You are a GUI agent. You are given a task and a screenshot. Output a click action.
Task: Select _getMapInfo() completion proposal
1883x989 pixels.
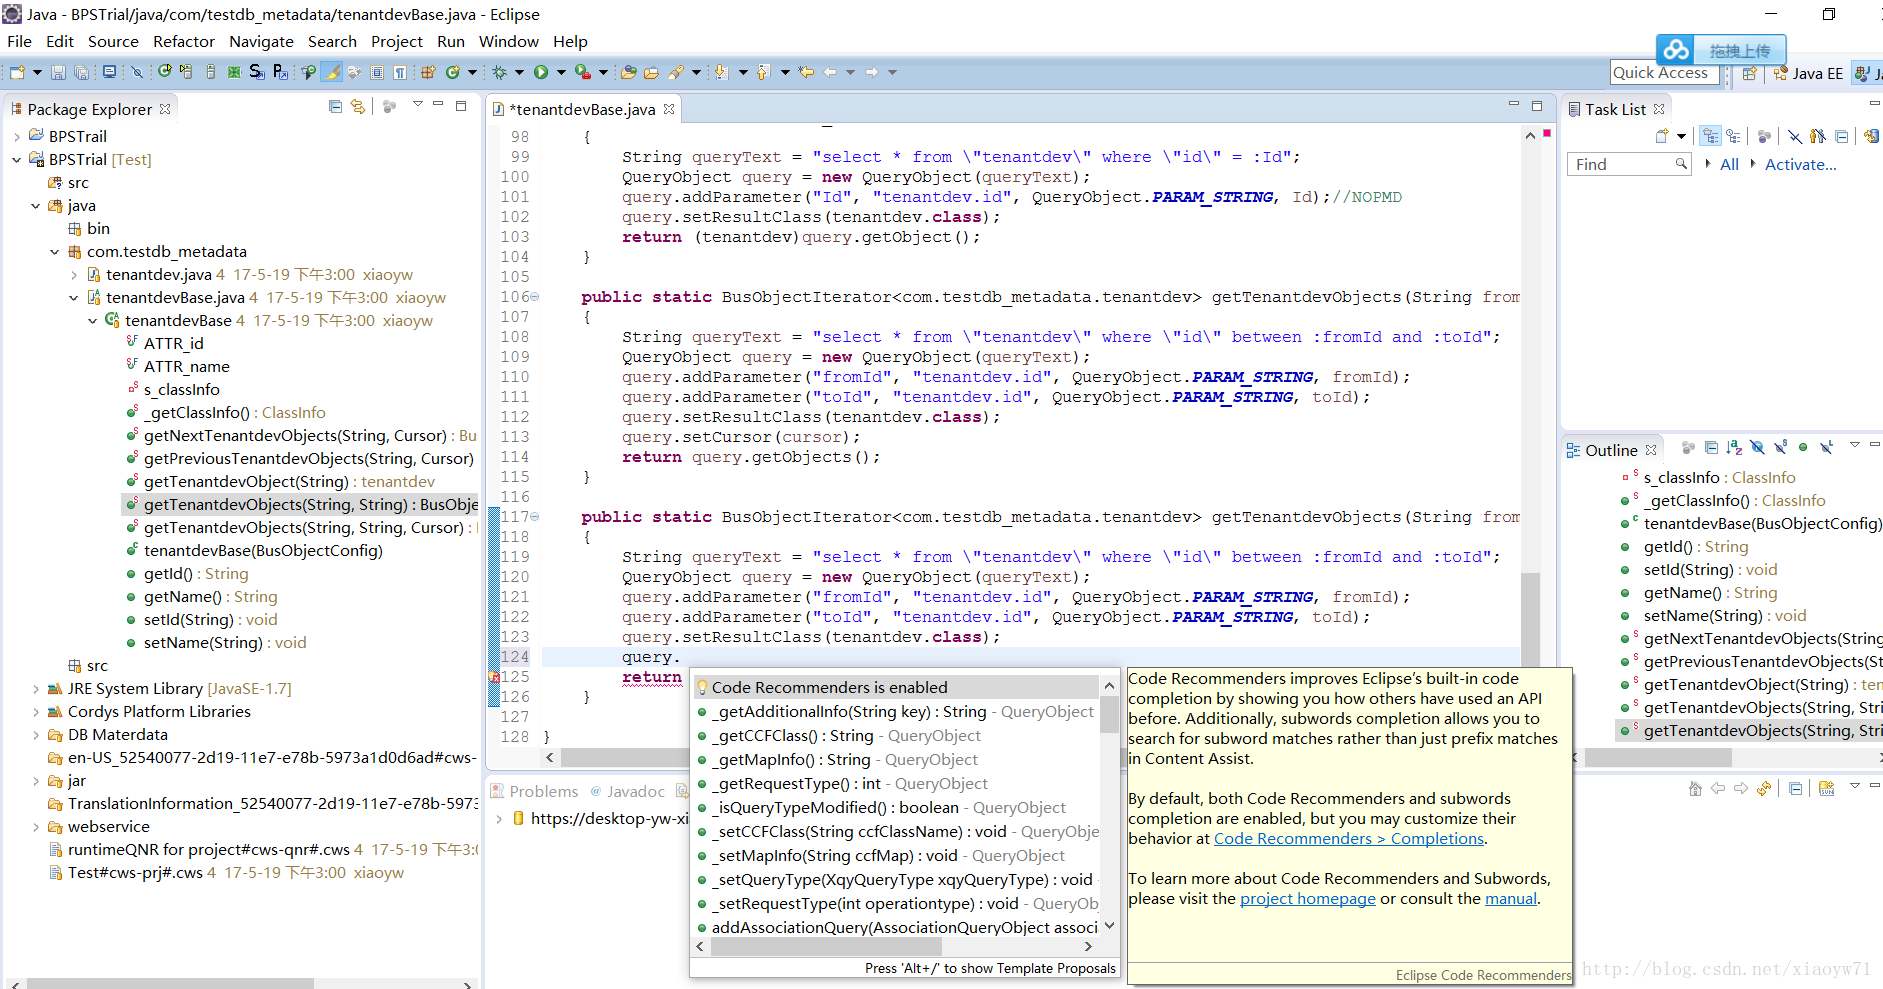[x=897, y=760]
